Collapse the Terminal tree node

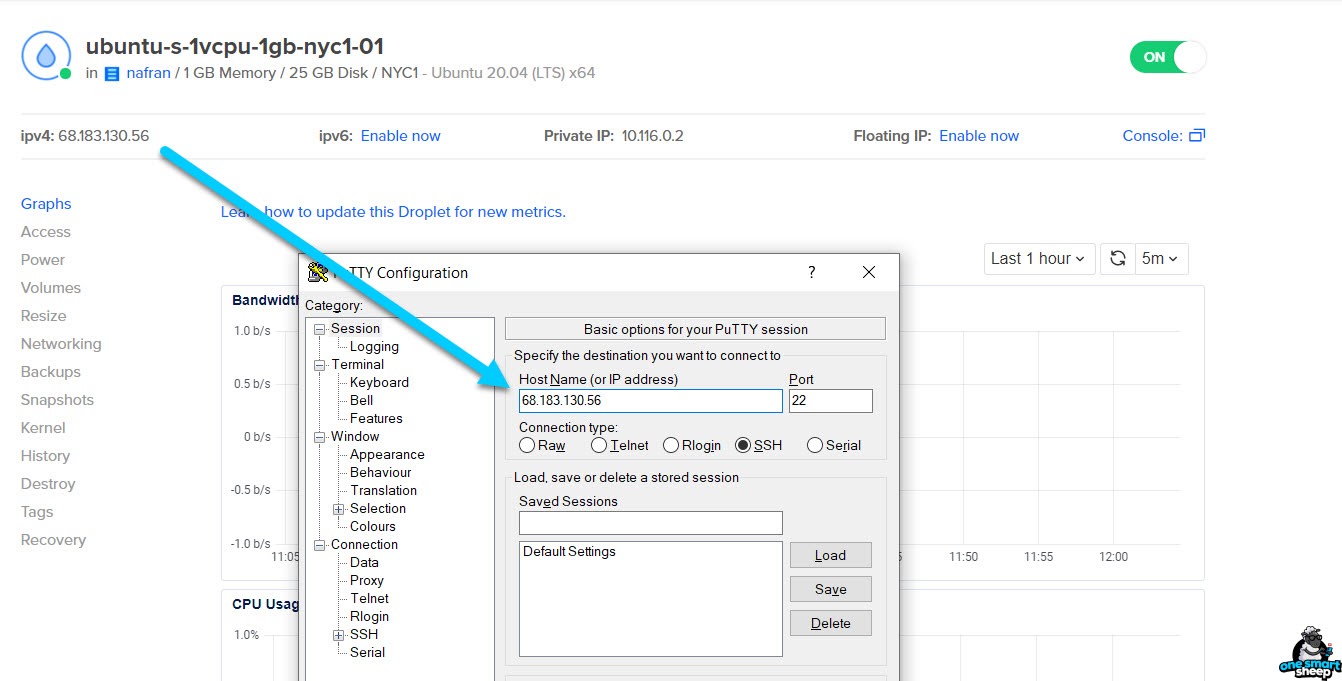click(x=320, y=365)
